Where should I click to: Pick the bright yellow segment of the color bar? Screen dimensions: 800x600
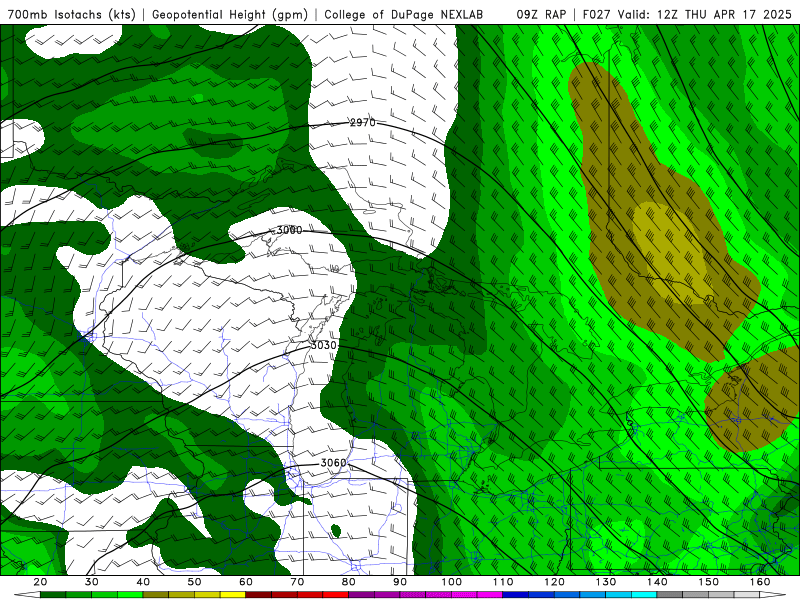[233, 595]
